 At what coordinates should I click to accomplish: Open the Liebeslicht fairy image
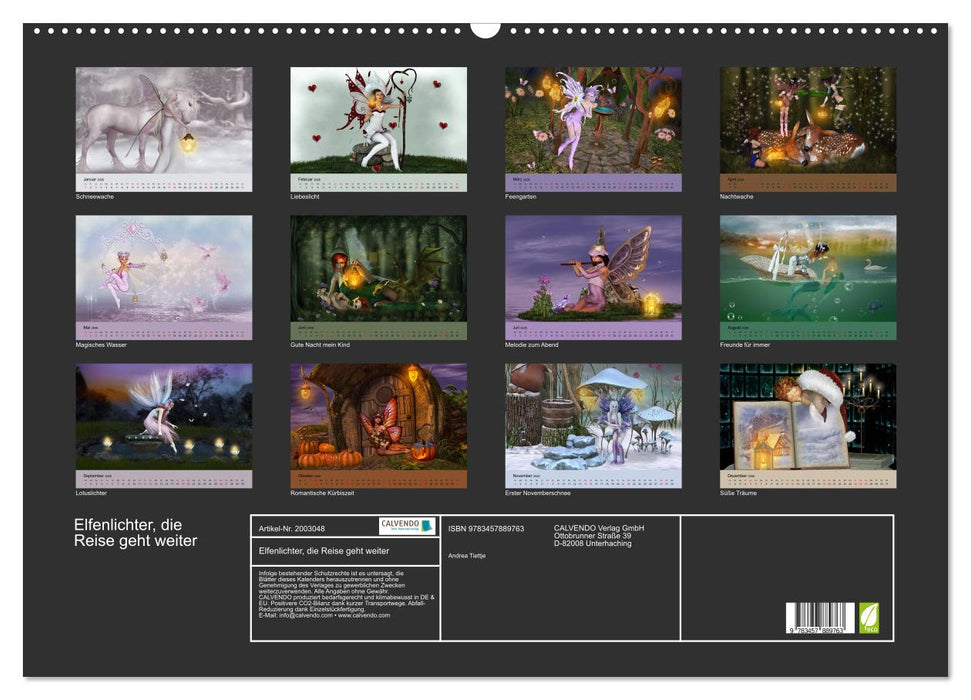(378, 120)
